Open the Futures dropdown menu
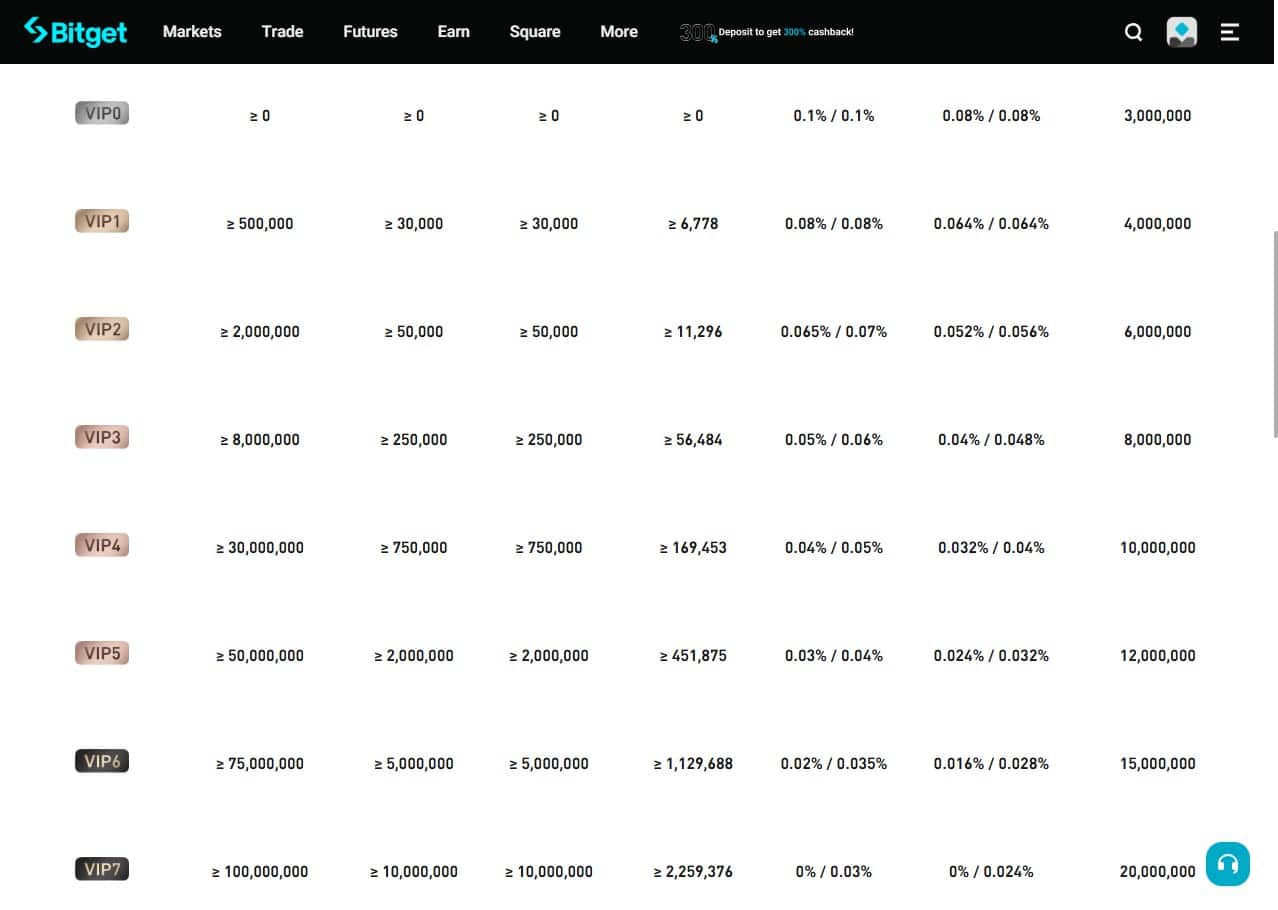The image size is (1278, 910). (370, 31)
